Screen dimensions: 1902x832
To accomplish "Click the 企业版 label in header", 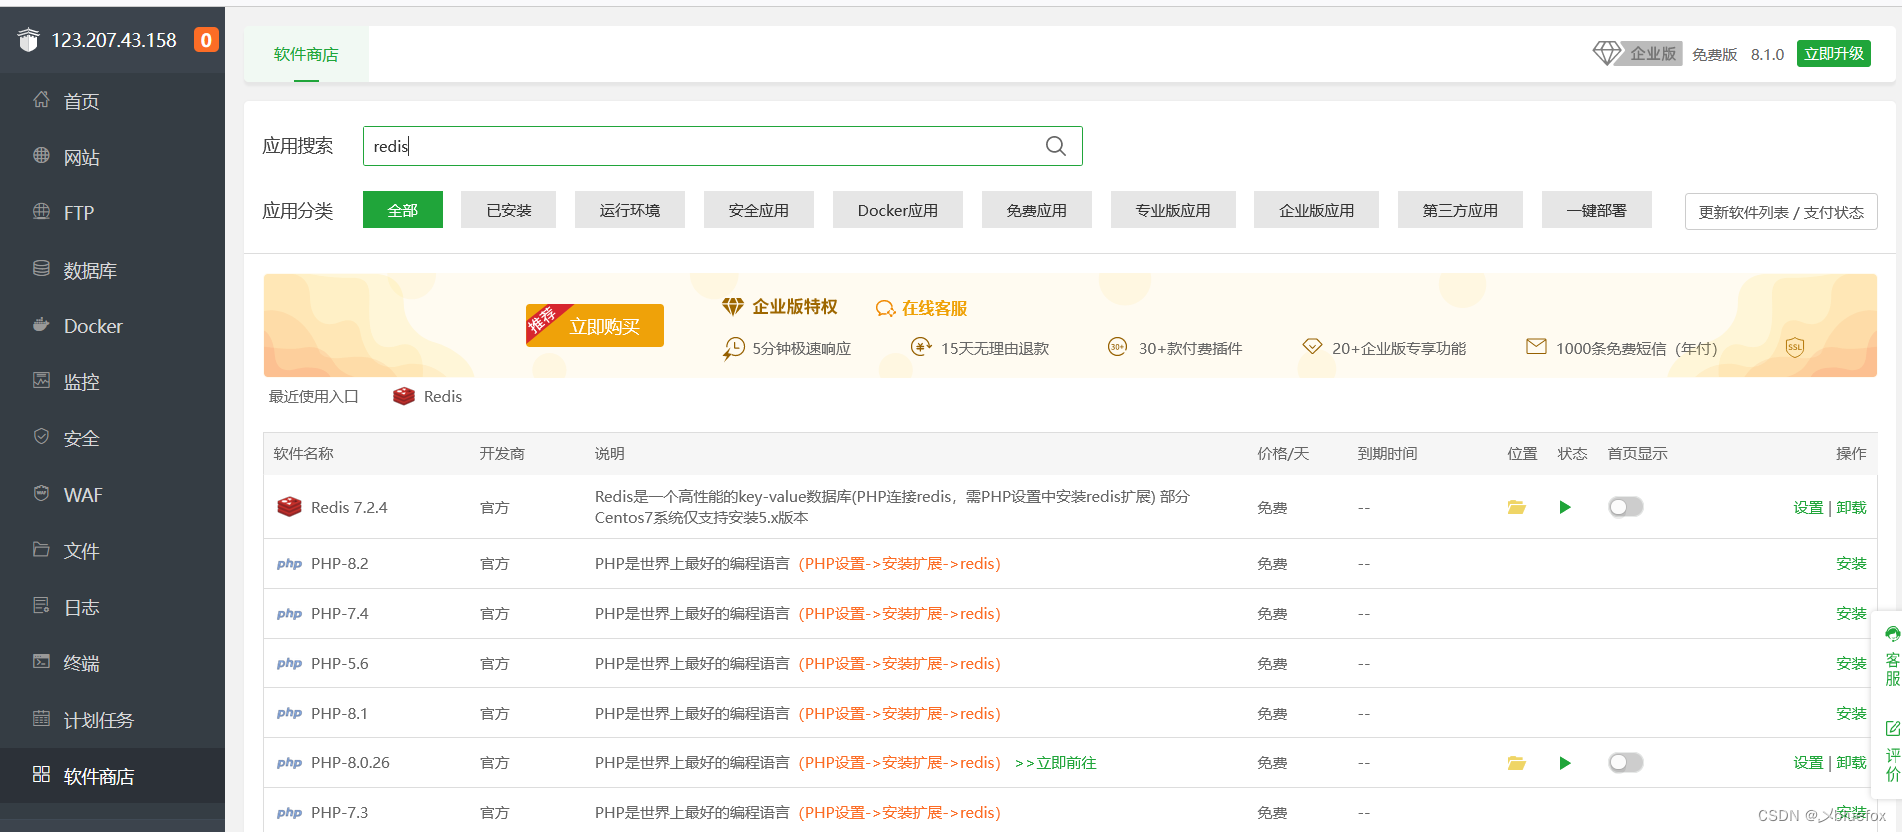I will (x=1653, y=54).
